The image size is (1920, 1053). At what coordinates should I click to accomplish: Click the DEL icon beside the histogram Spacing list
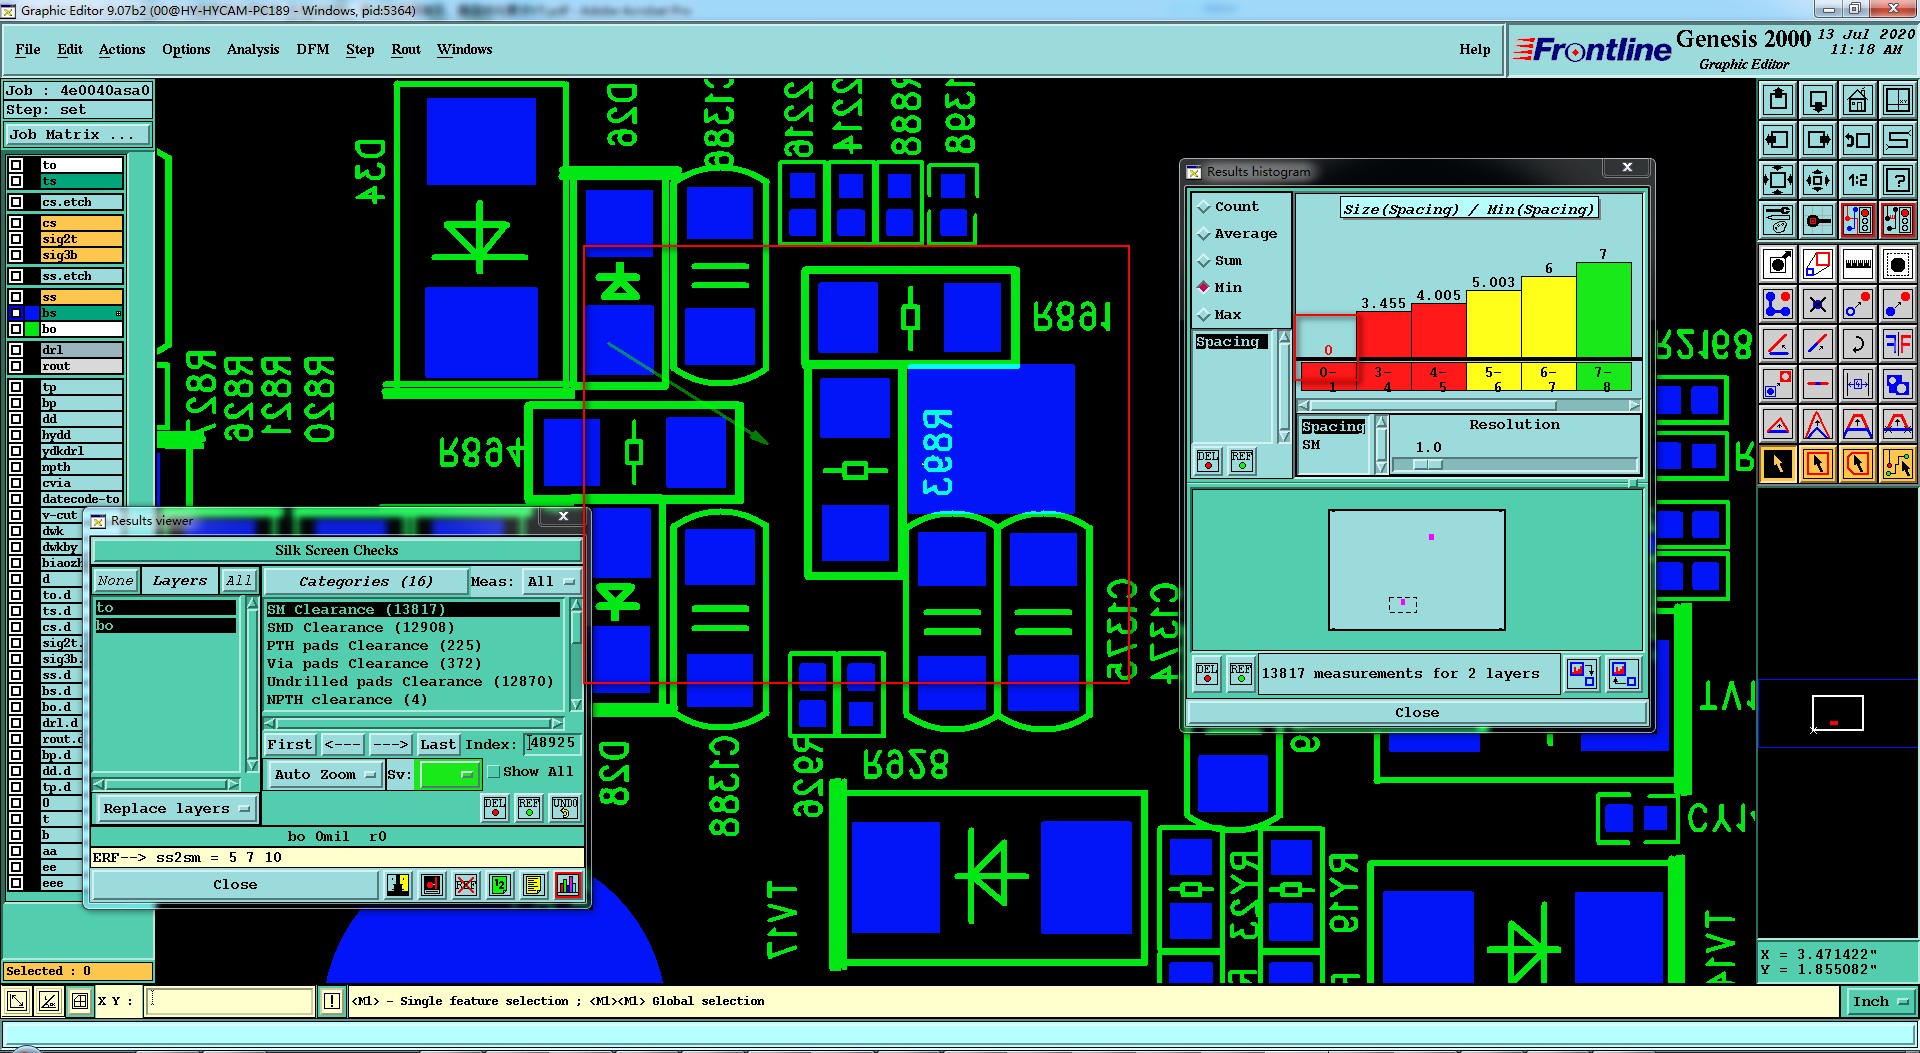(x=1208, y=461)
